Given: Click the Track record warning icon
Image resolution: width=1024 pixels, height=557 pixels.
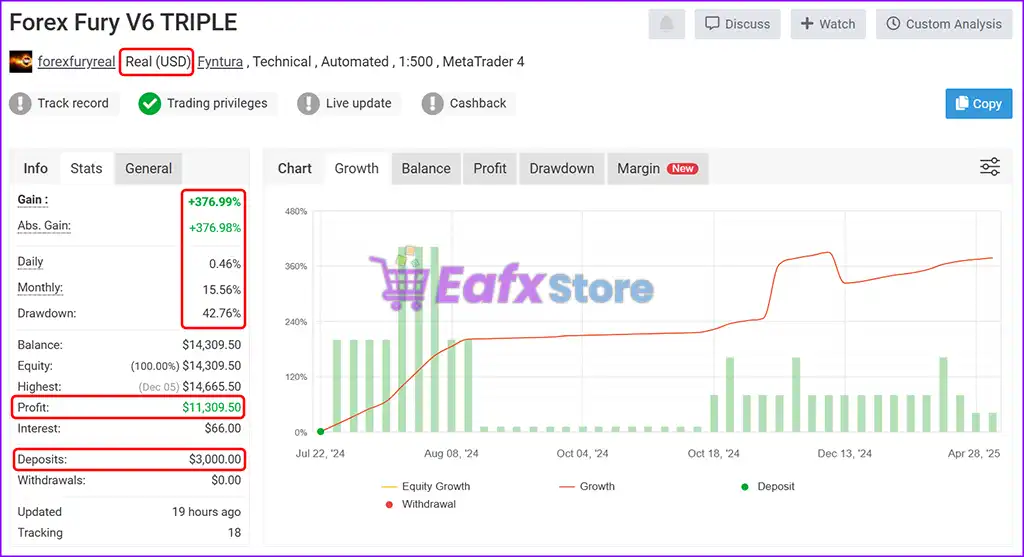Looking at the screenshot, I should pos(21,103).
